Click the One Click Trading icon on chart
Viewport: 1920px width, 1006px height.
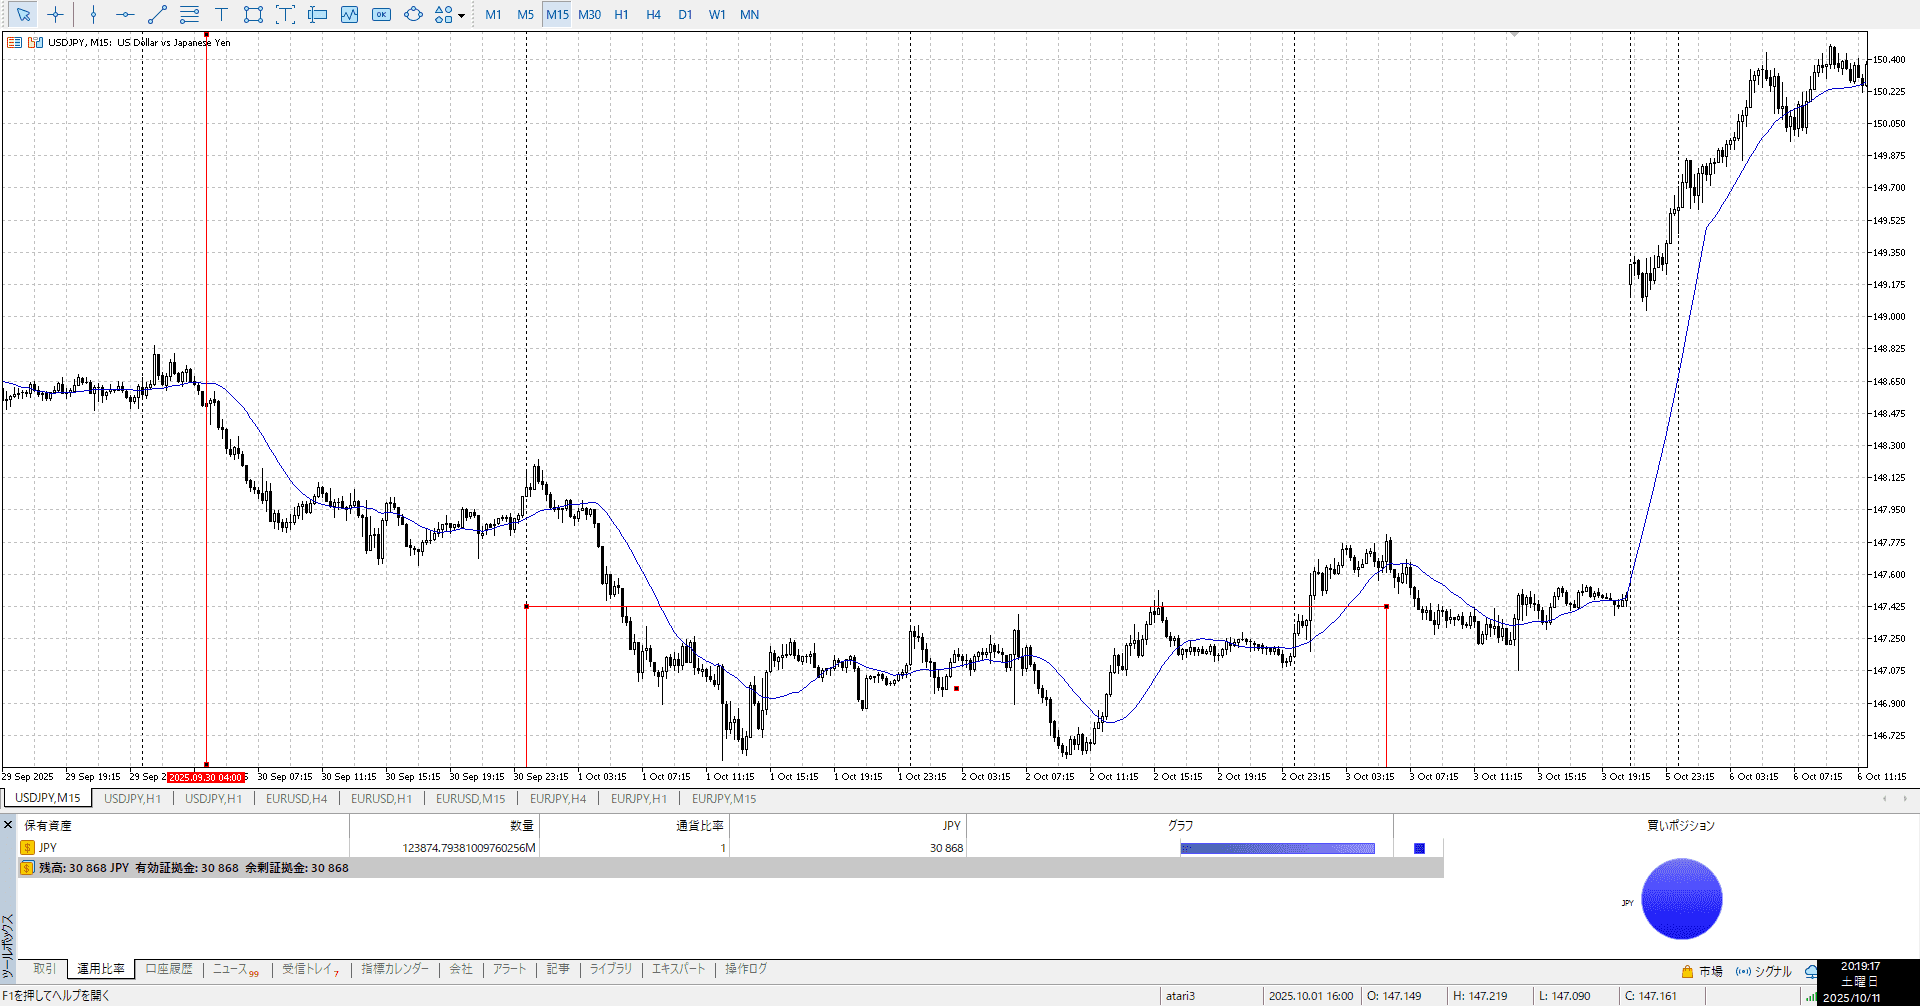pos(14,42)
